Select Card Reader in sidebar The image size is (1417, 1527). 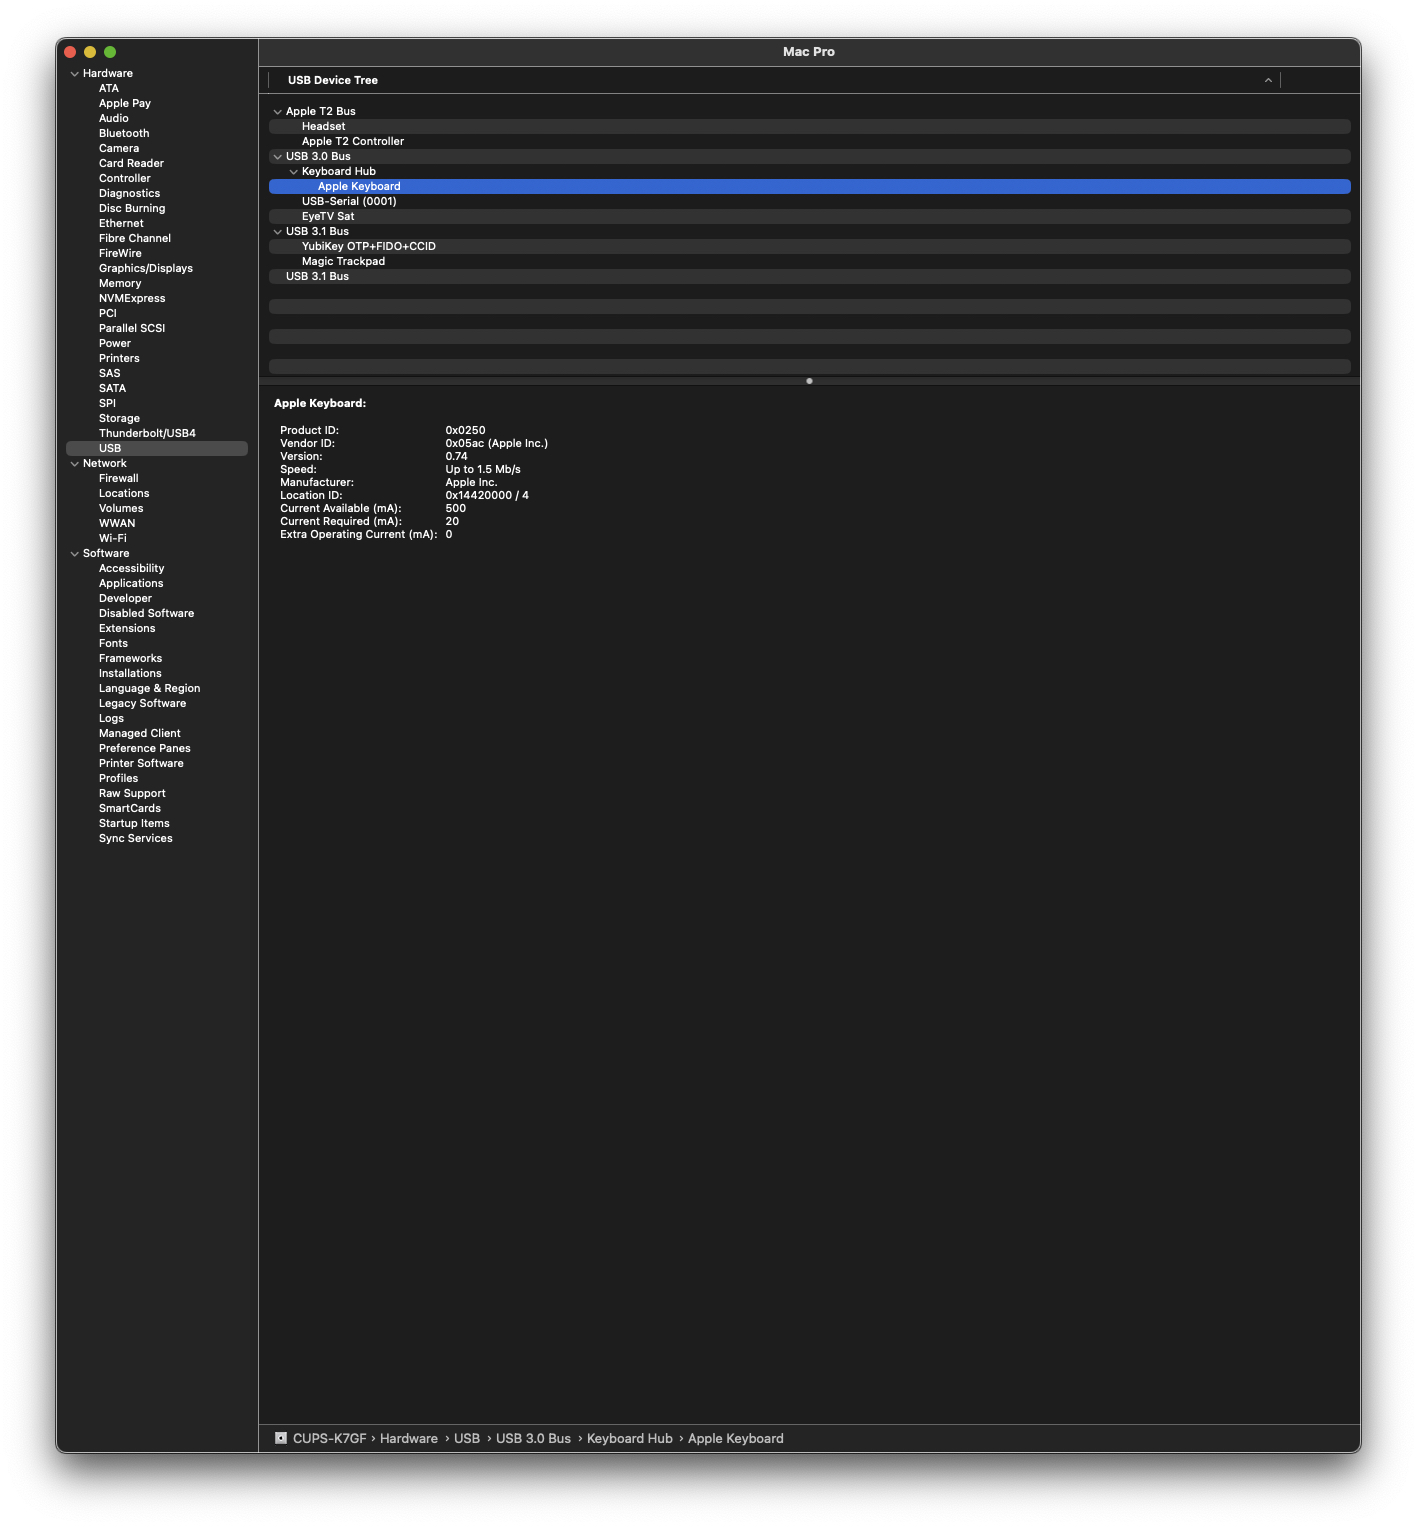(x=131, y=164)
